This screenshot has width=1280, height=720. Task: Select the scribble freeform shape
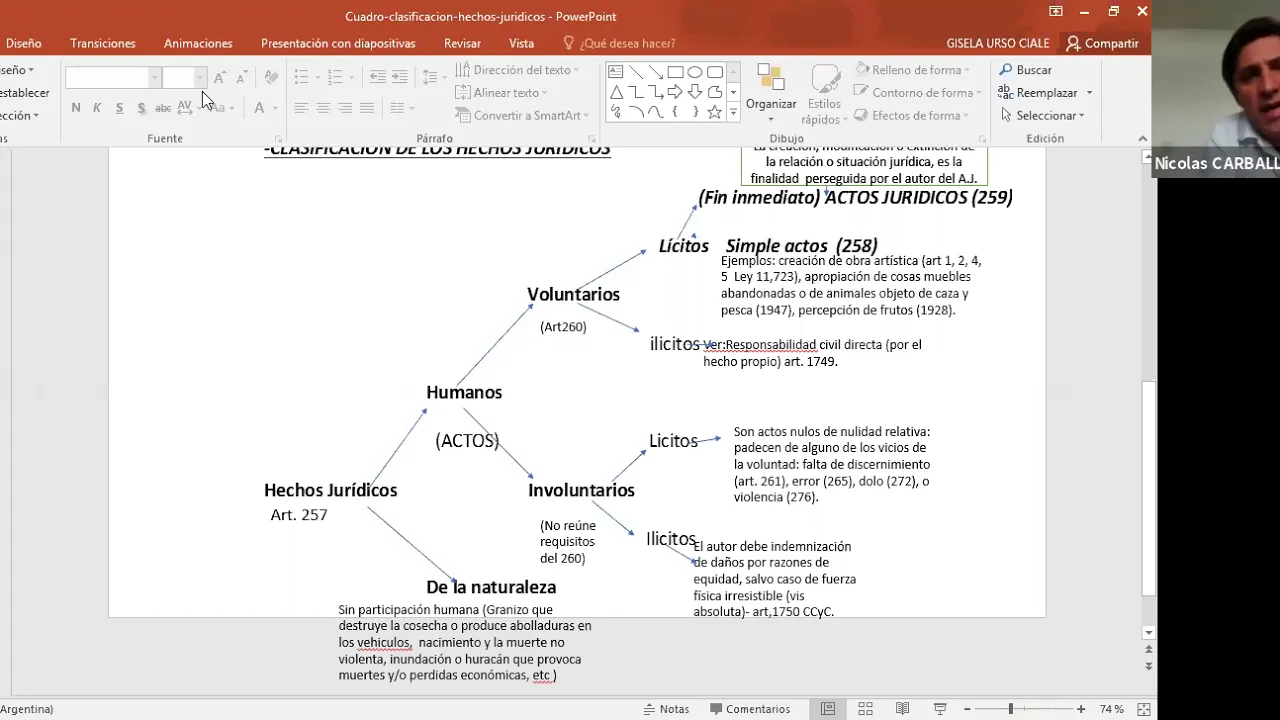click(x=616, y=112)
